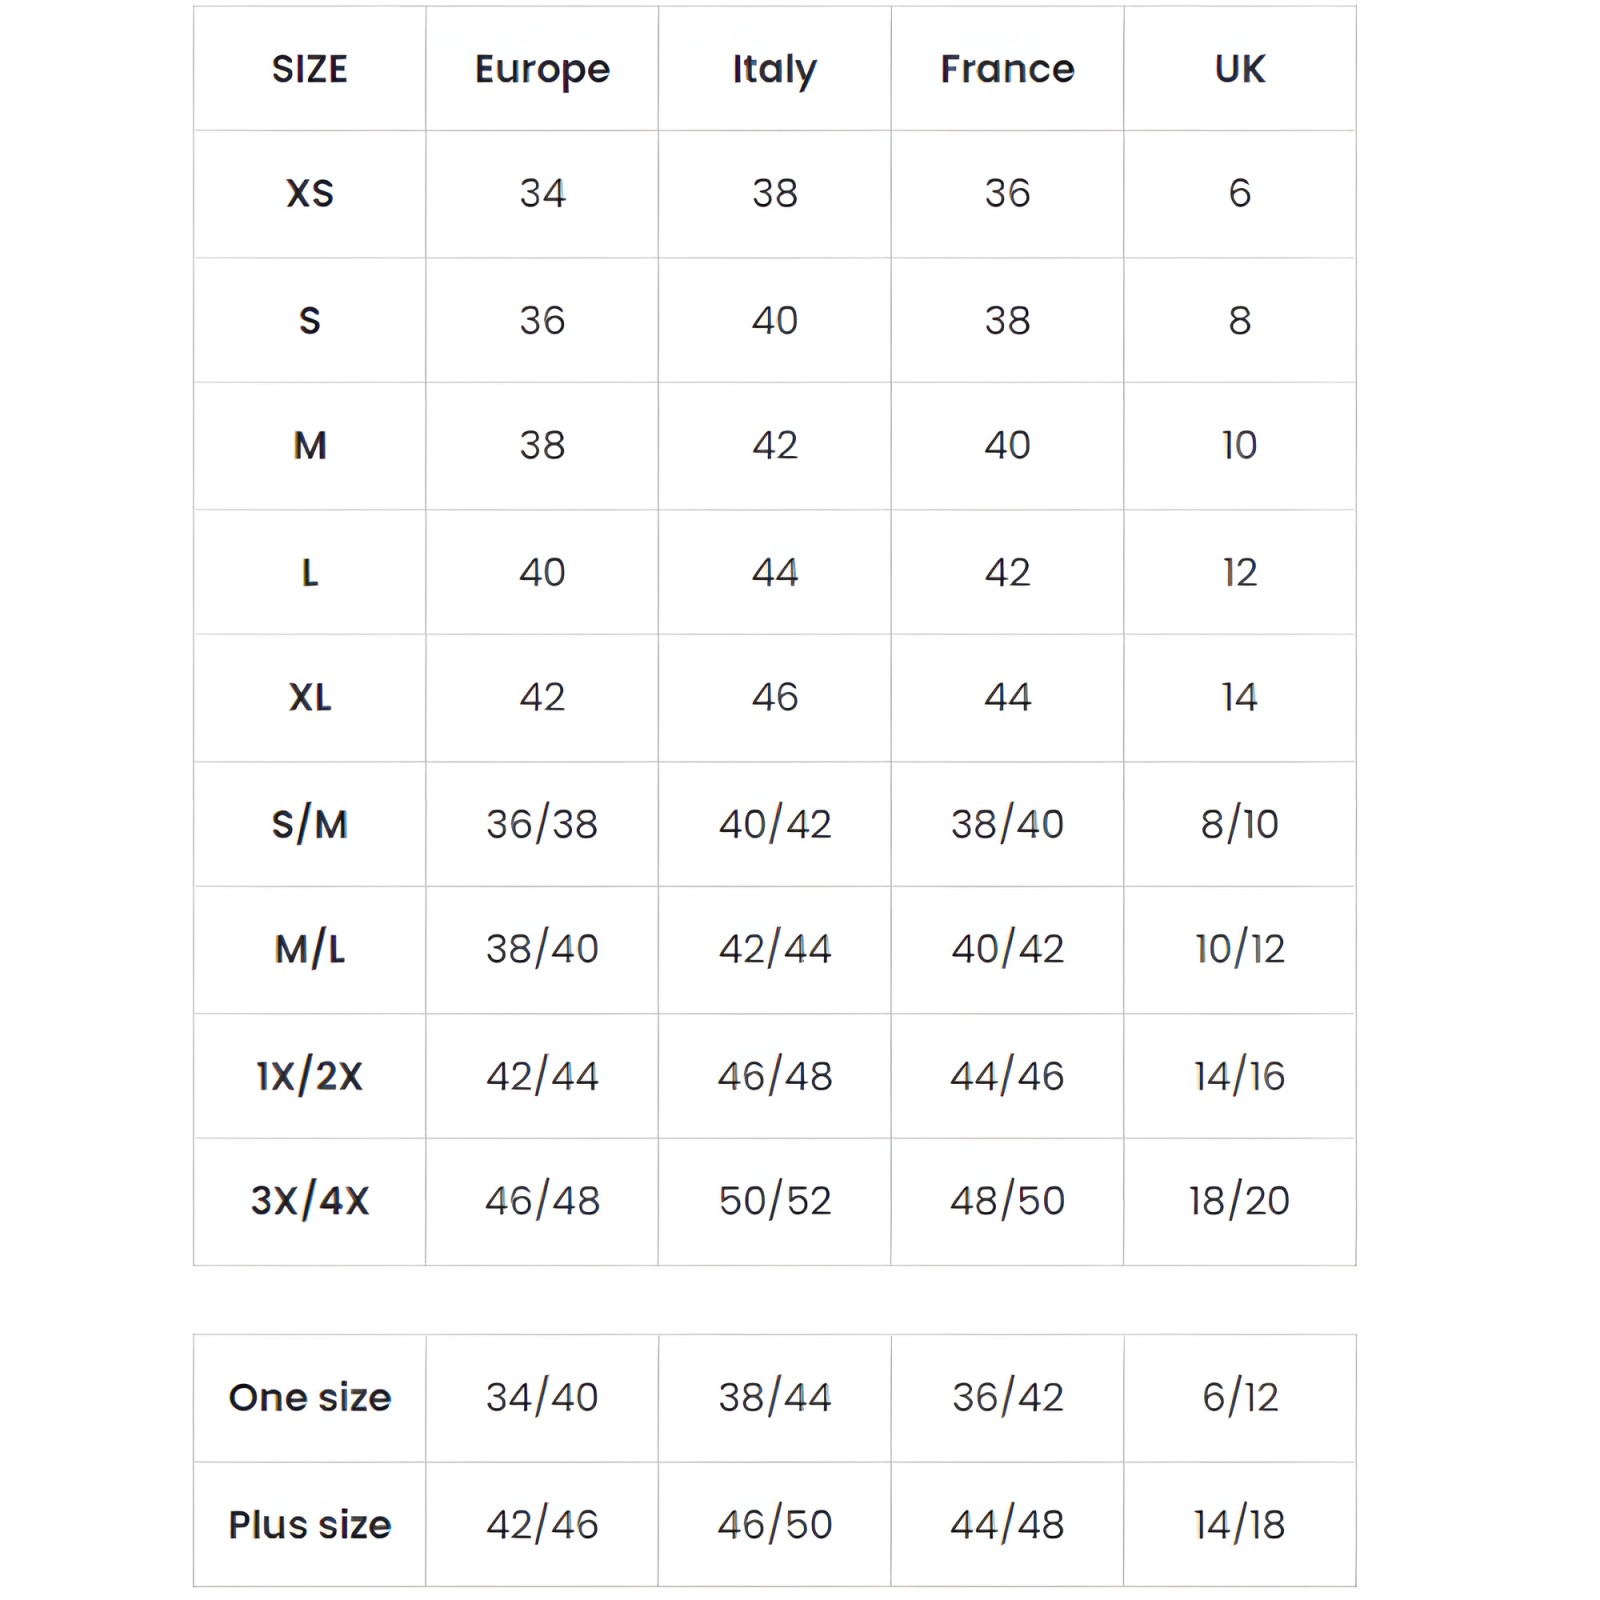Screen dimensions: 1600x1600
Task: Click the One size row label
Action: click(x=309, y=1397)
